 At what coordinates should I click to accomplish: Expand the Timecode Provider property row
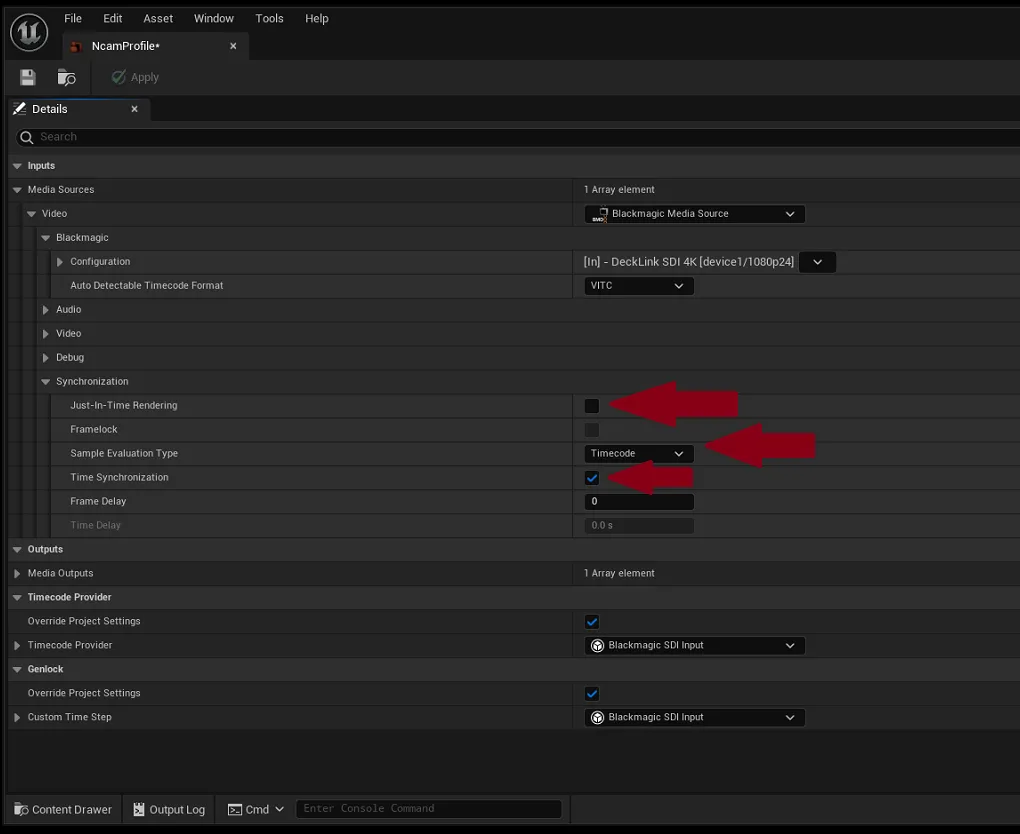click(18, 645)
